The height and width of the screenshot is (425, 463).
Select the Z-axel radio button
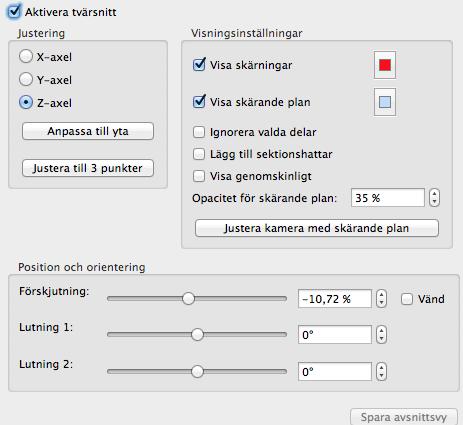(x=26, y=102)
